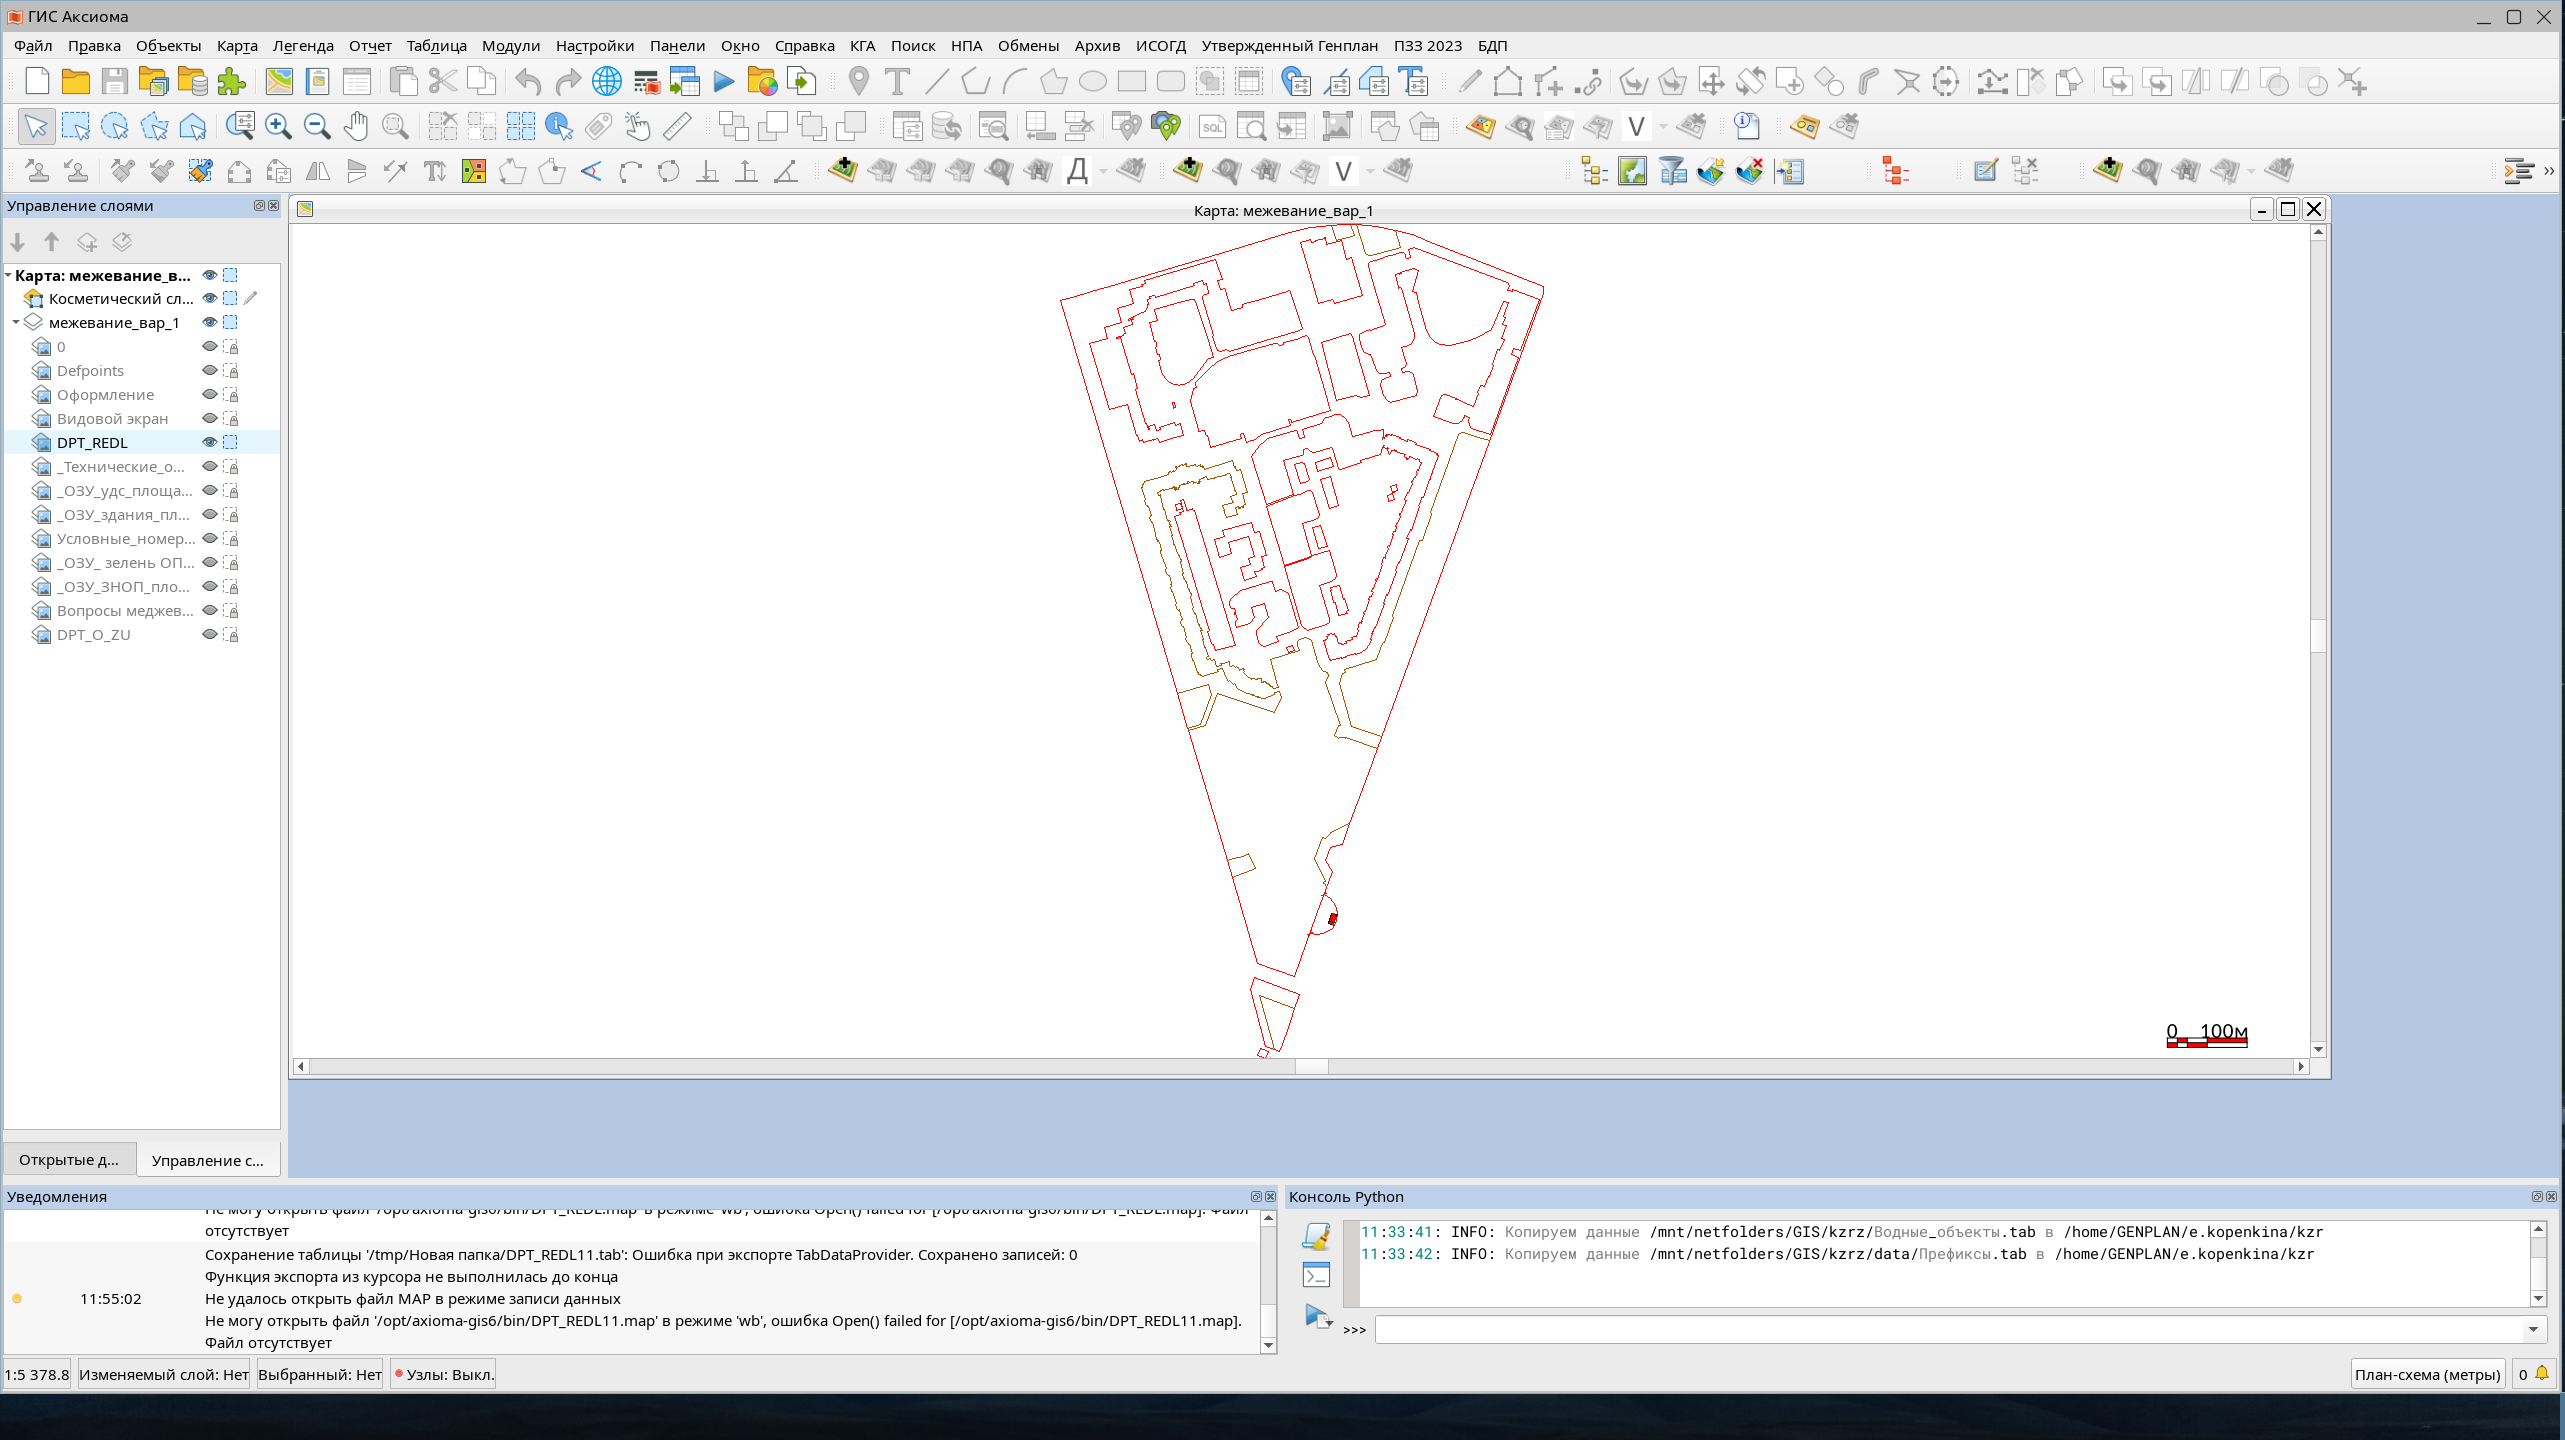Click the notification bell in status bar
Viewport: 2565px width, 1440px height.
point(2542,1373)
